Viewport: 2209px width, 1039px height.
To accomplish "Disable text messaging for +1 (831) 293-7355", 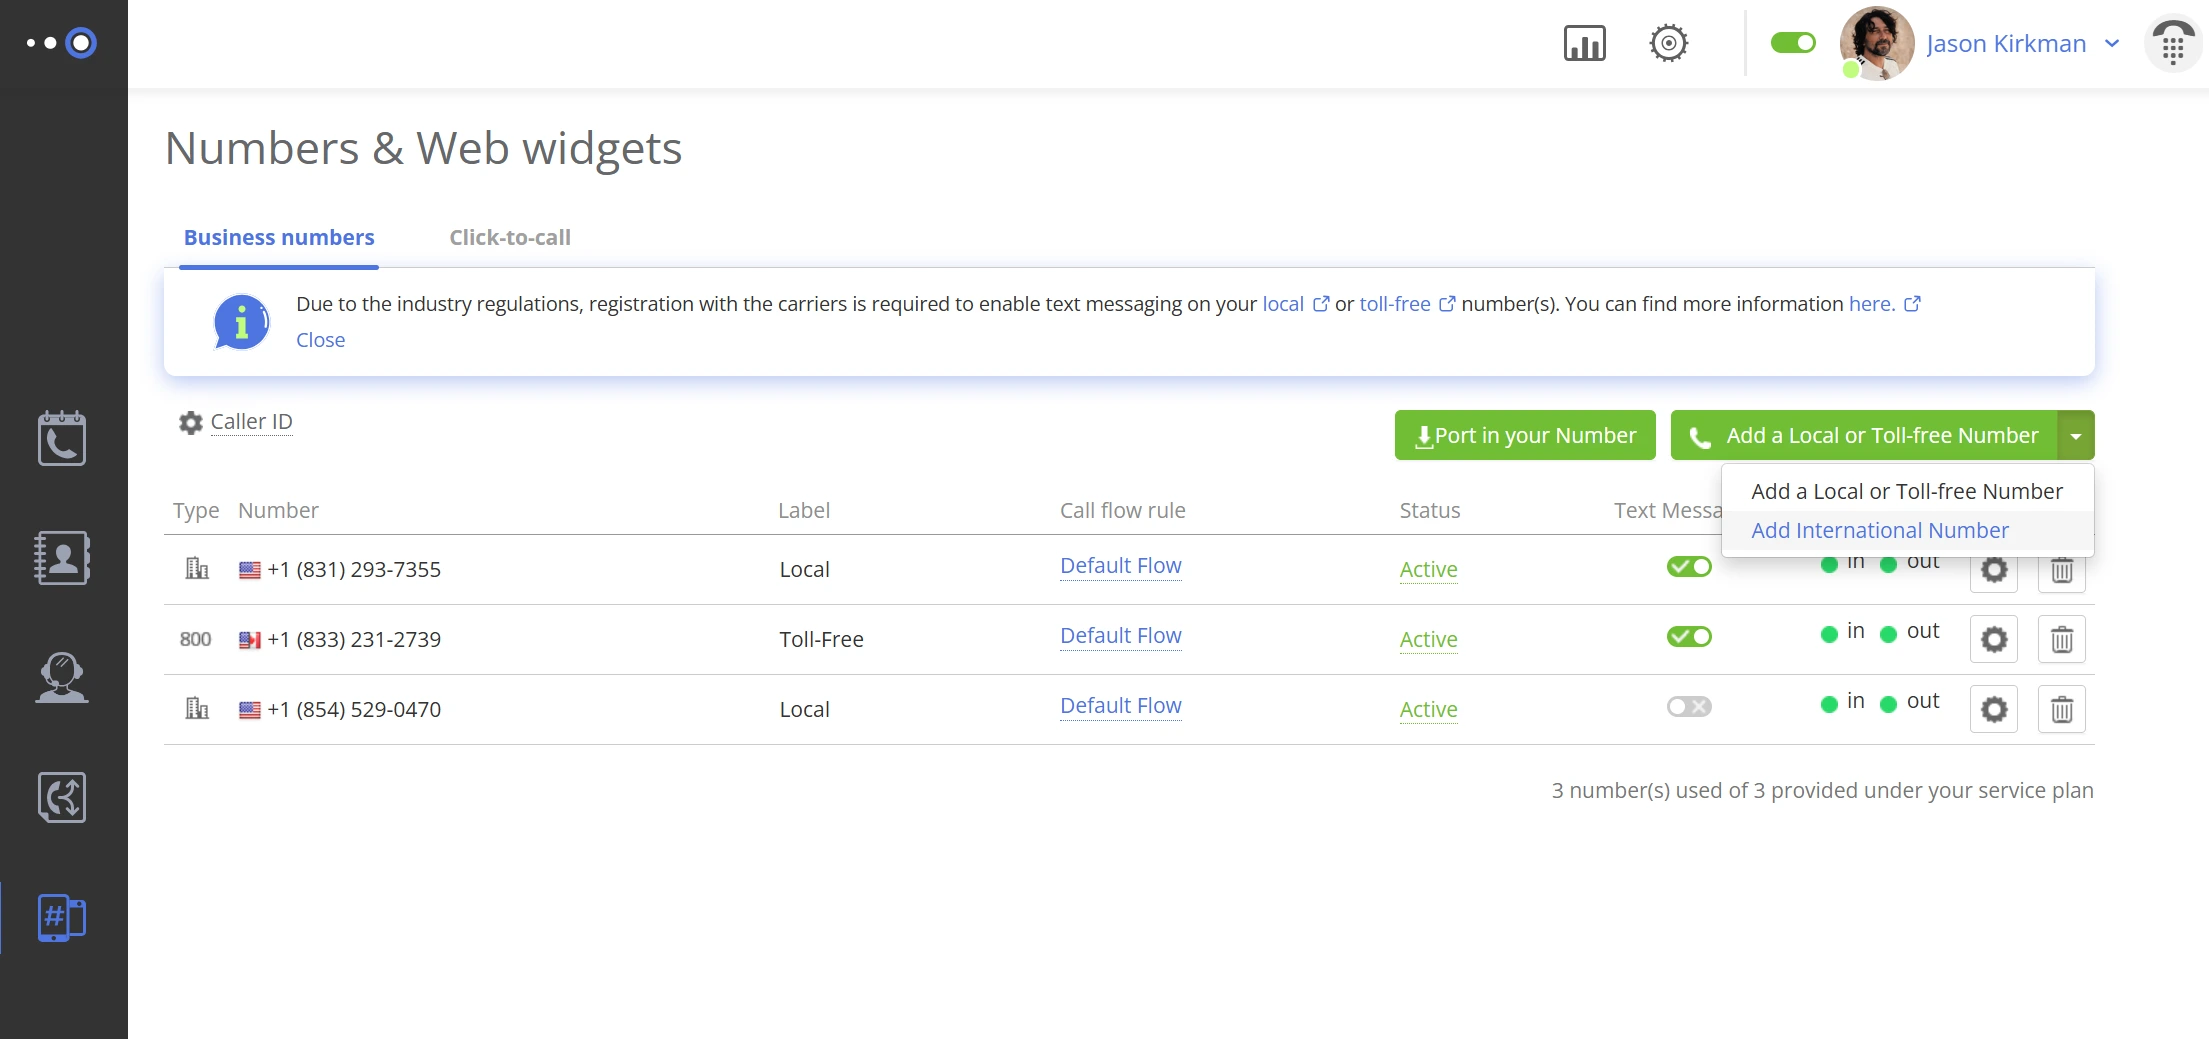I will [1688, 567].
